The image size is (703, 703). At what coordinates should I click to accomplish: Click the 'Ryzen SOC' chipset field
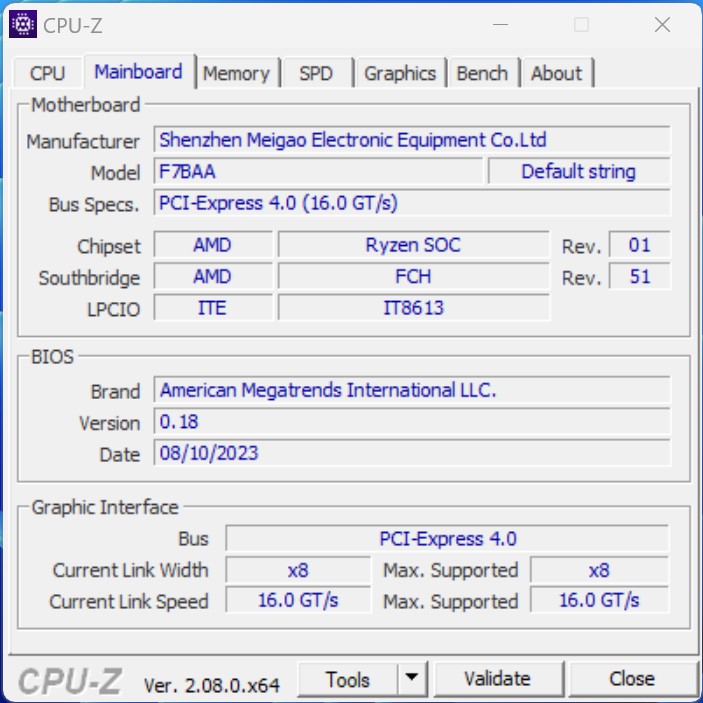413,245
